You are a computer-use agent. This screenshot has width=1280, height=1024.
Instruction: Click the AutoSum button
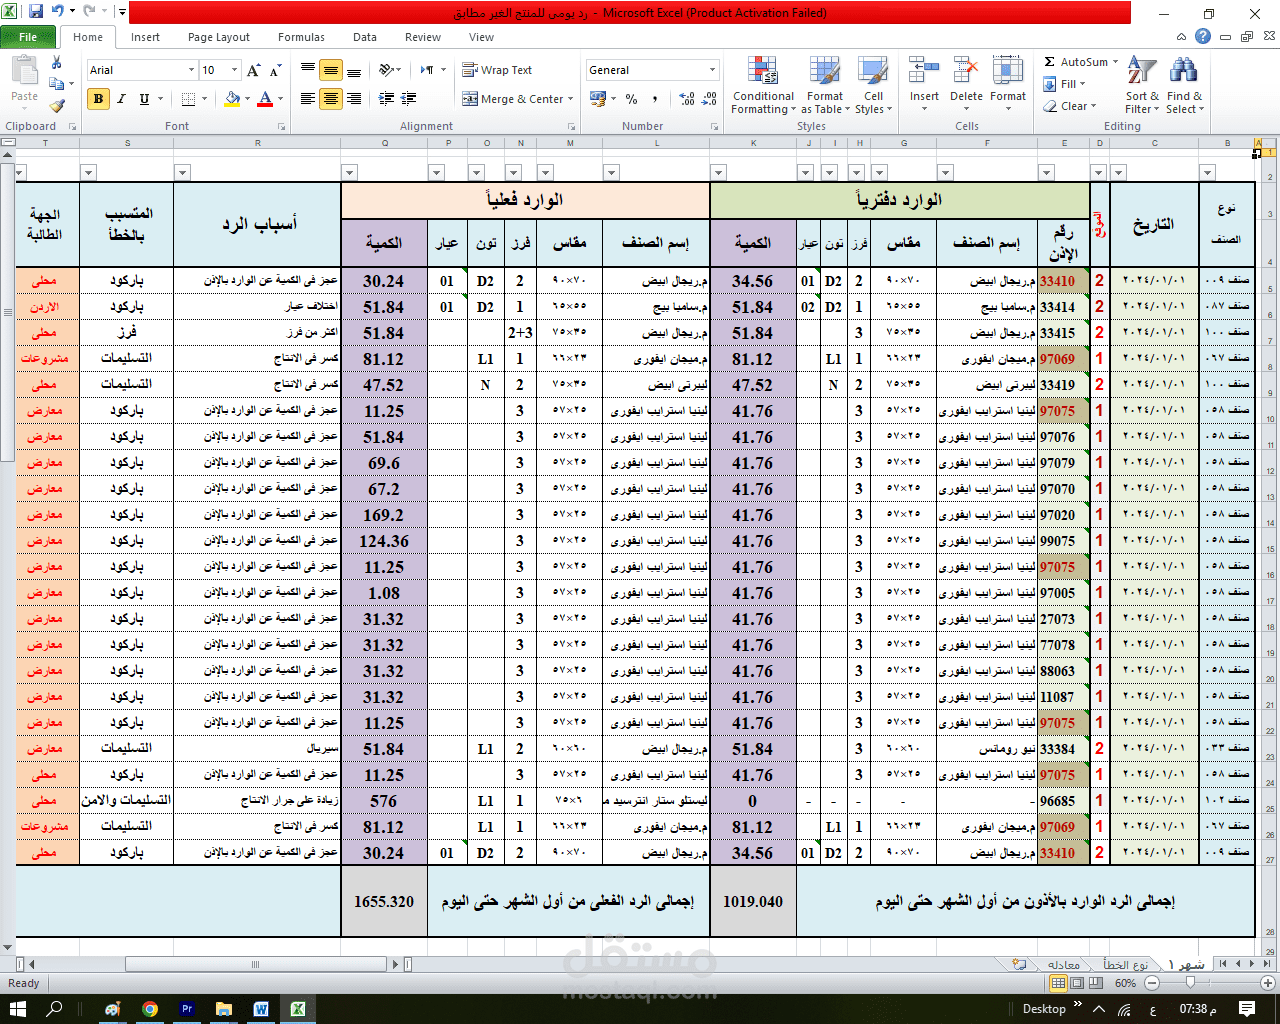[1076, 62]
